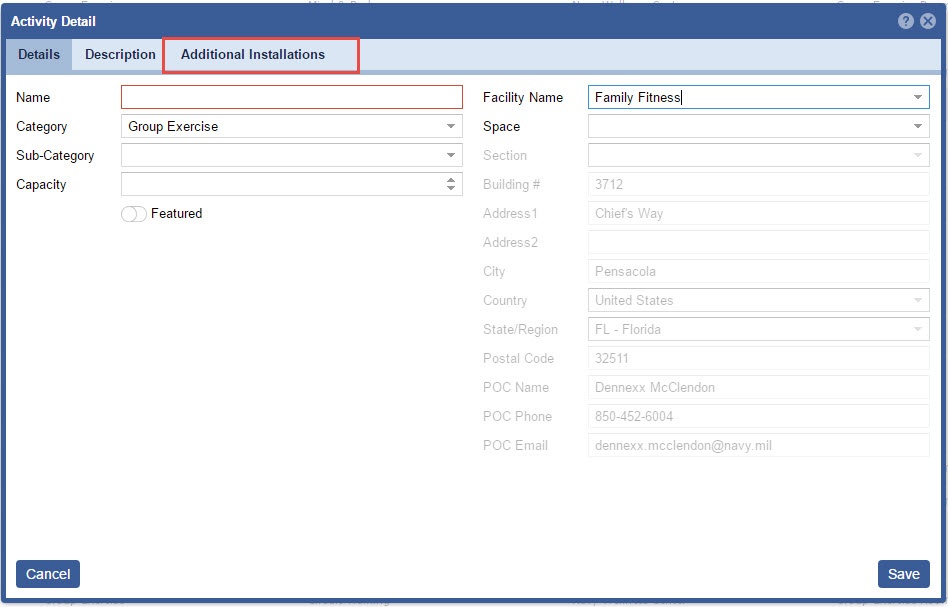Screen dimensions: 948x607
Task: Decrease the Capacity value with down arrow
Action: click(451, 189)
